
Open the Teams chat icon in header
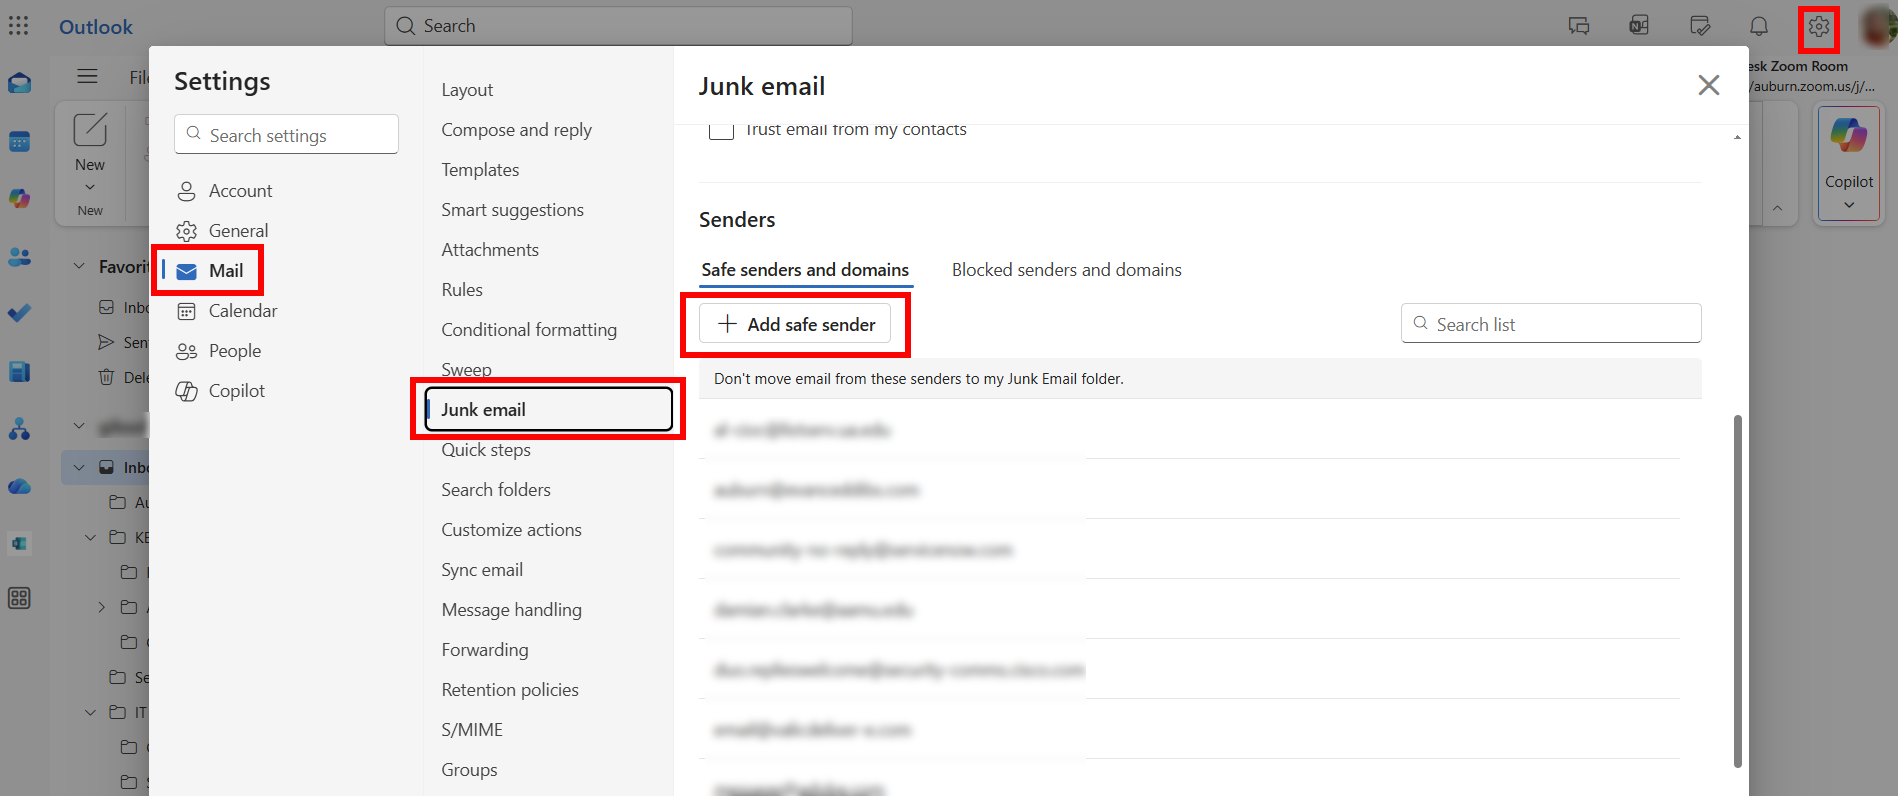[x=1579, y=26]
